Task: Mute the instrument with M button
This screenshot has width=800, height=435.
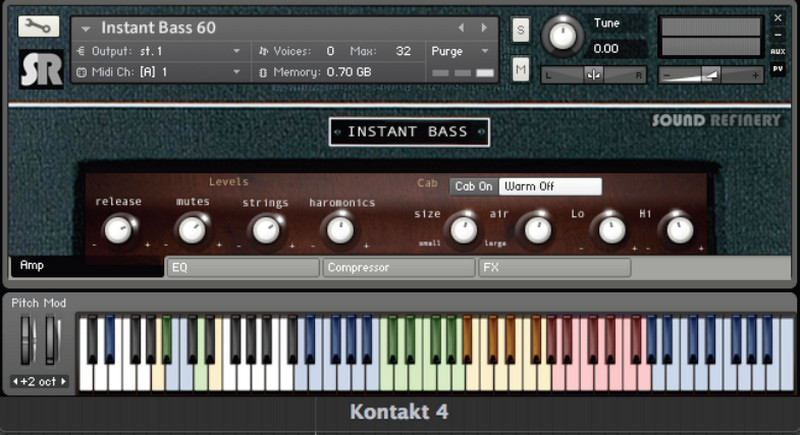Action: [x=521, y=69]
